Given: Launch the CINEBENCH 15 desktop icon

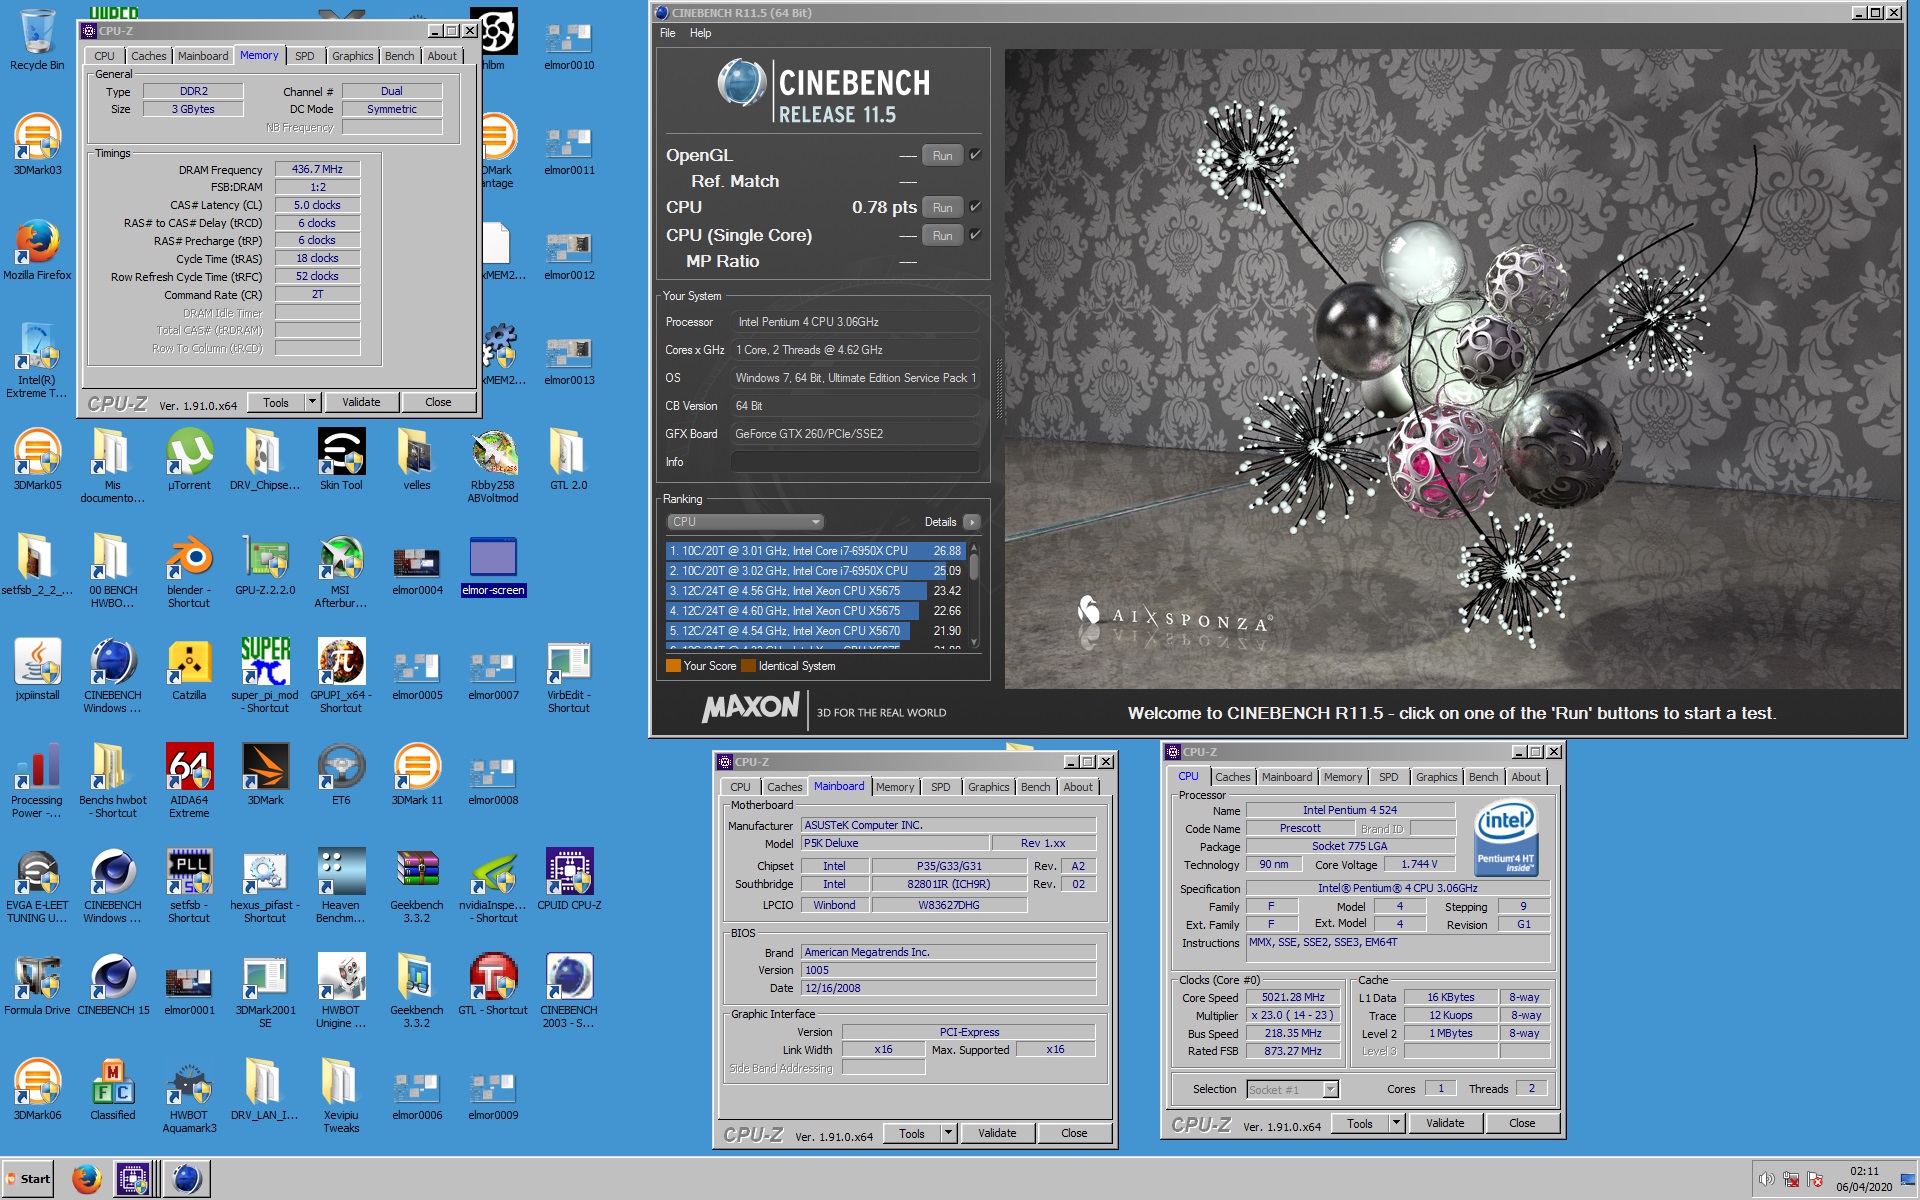Looking at the screenshot, I should point(113,985).
